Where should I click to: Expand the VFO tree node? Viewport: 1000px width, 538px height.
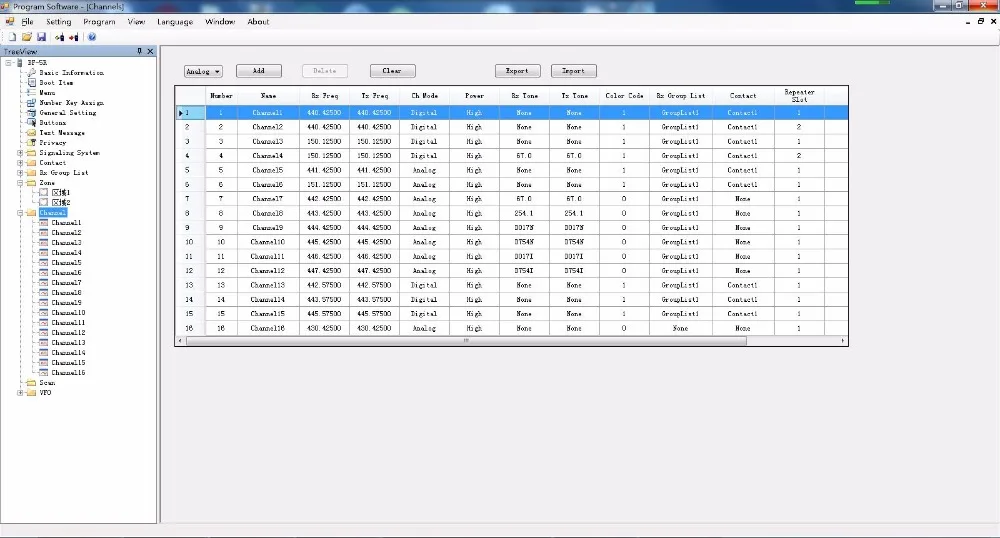(x=20, y=393)
